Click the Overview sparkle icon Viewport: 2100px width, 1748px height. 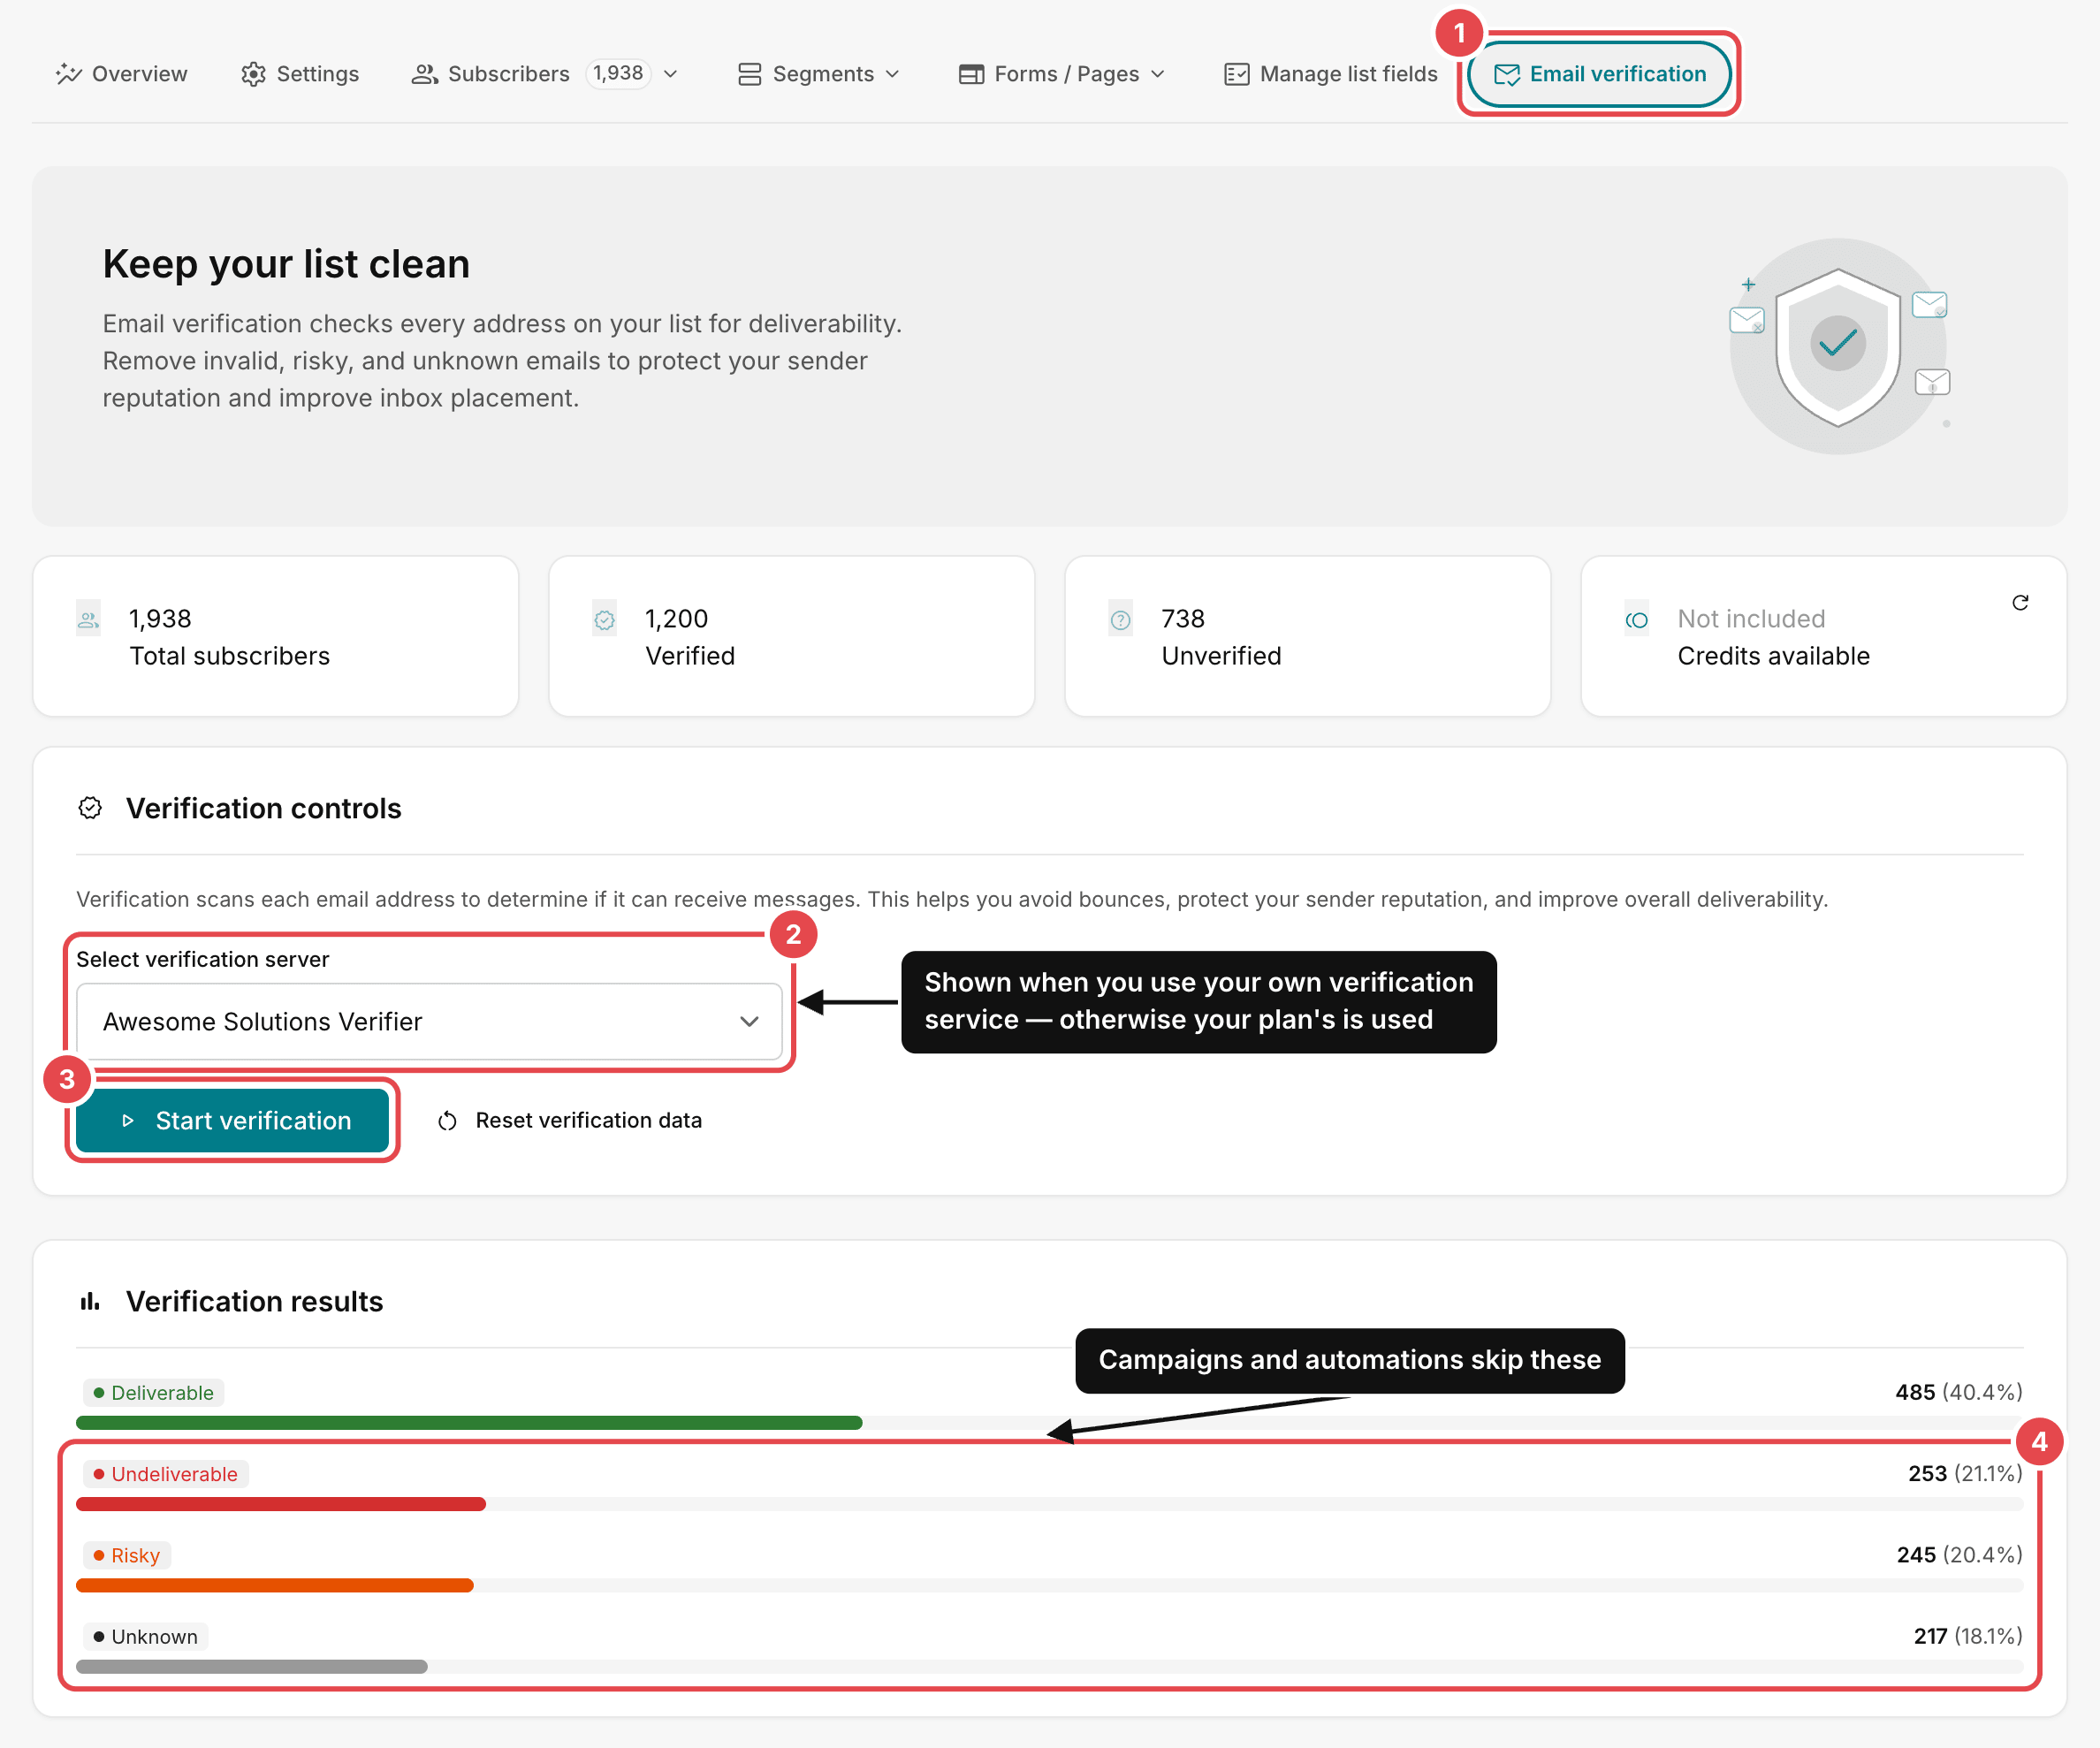[68, 74]
